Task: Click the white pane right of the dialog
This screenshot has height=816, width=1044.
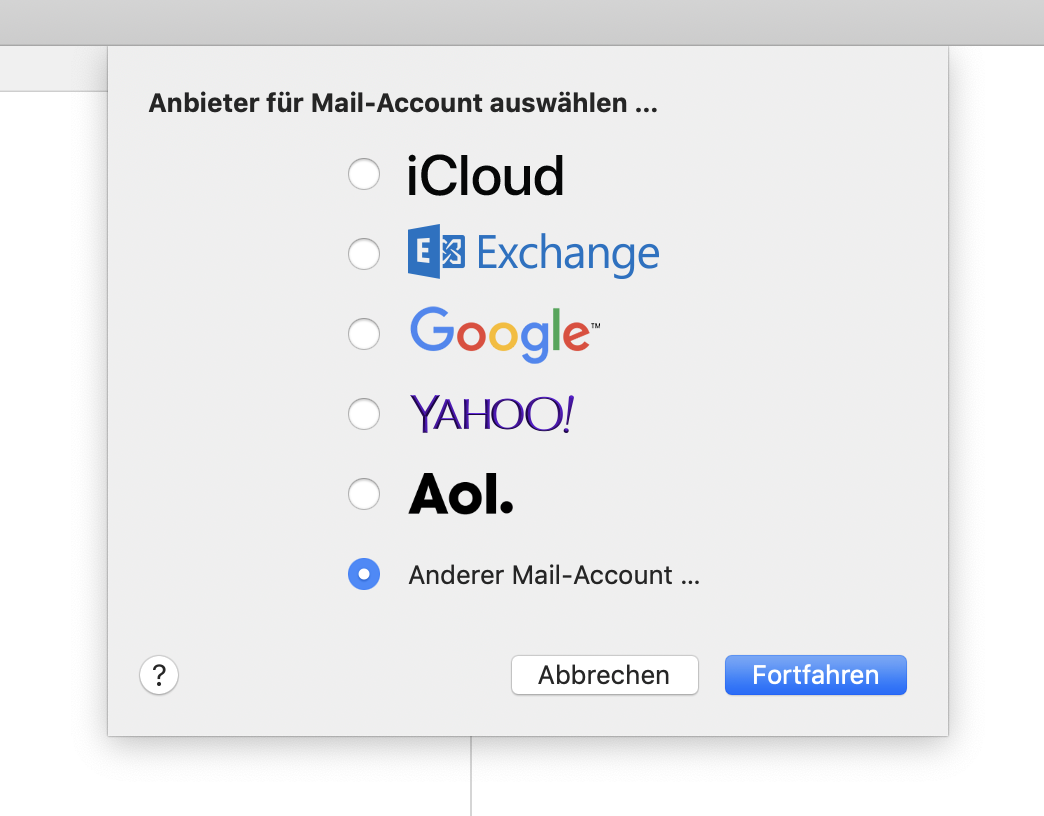Action: pyautogui.click(x=996, y=400)
